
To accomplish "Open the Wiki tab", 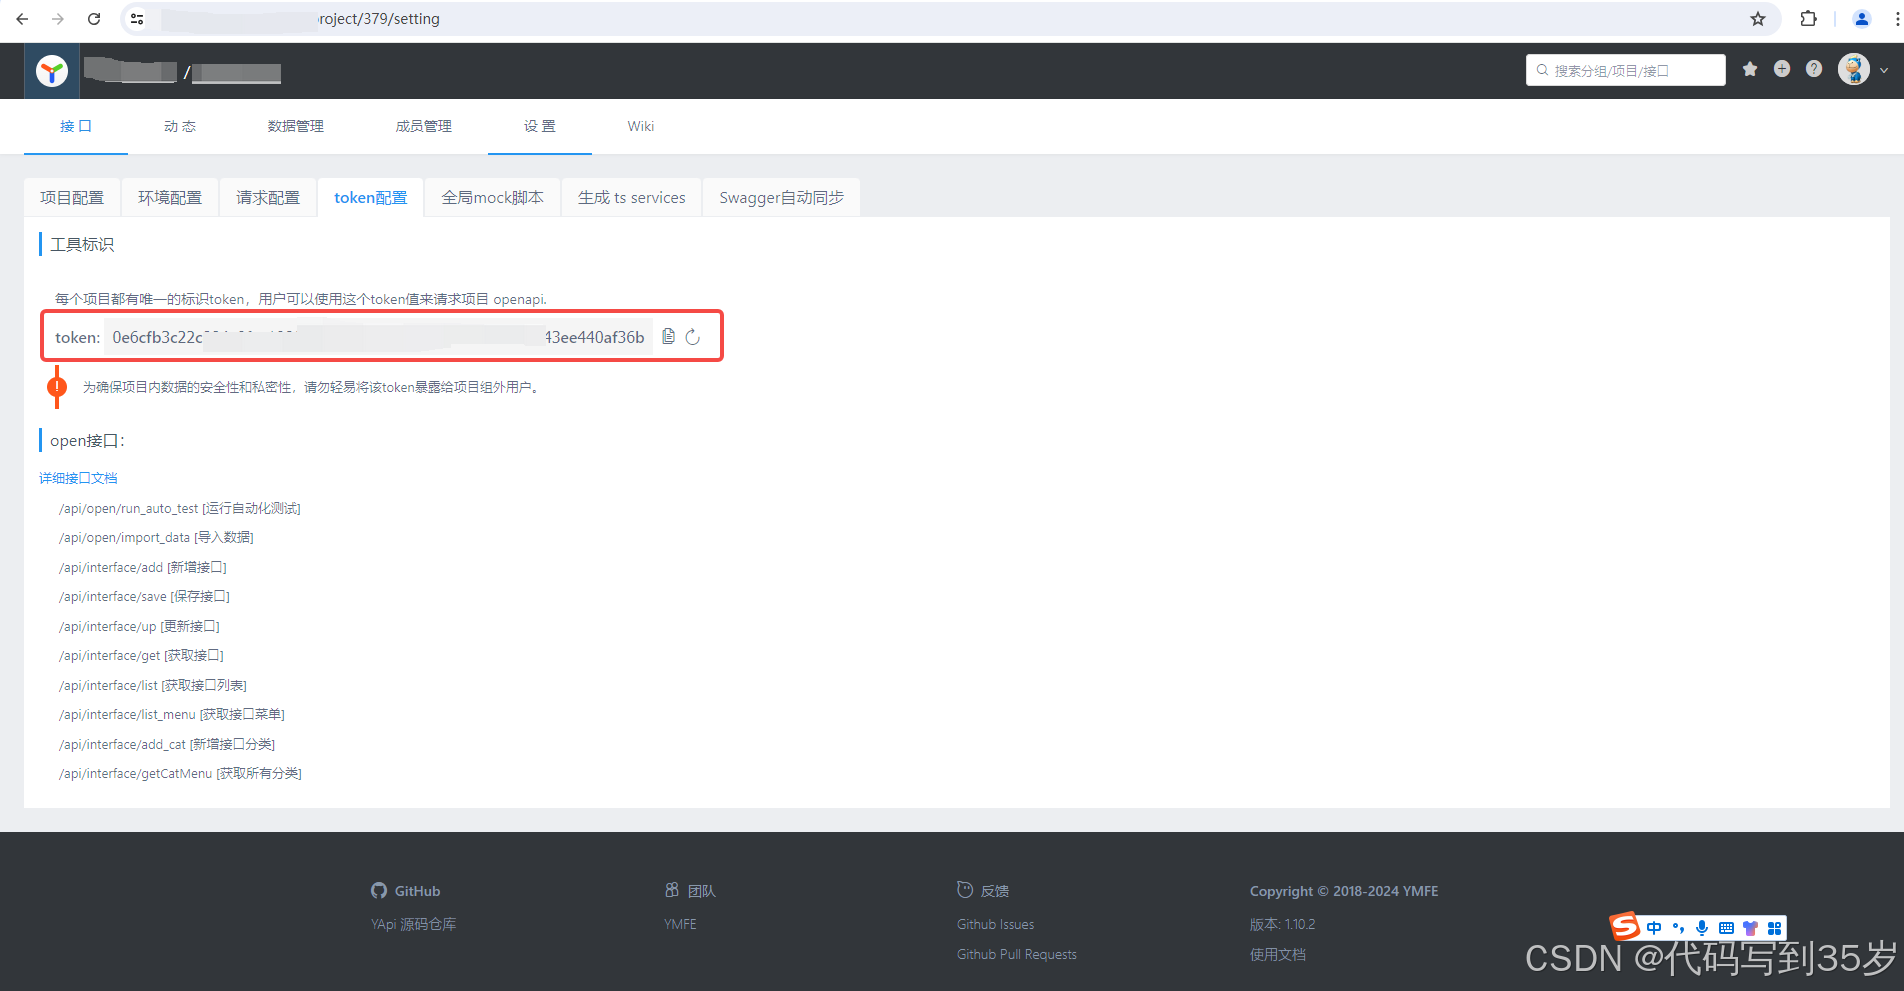I will pyautogui.click(x=641, y=126).
